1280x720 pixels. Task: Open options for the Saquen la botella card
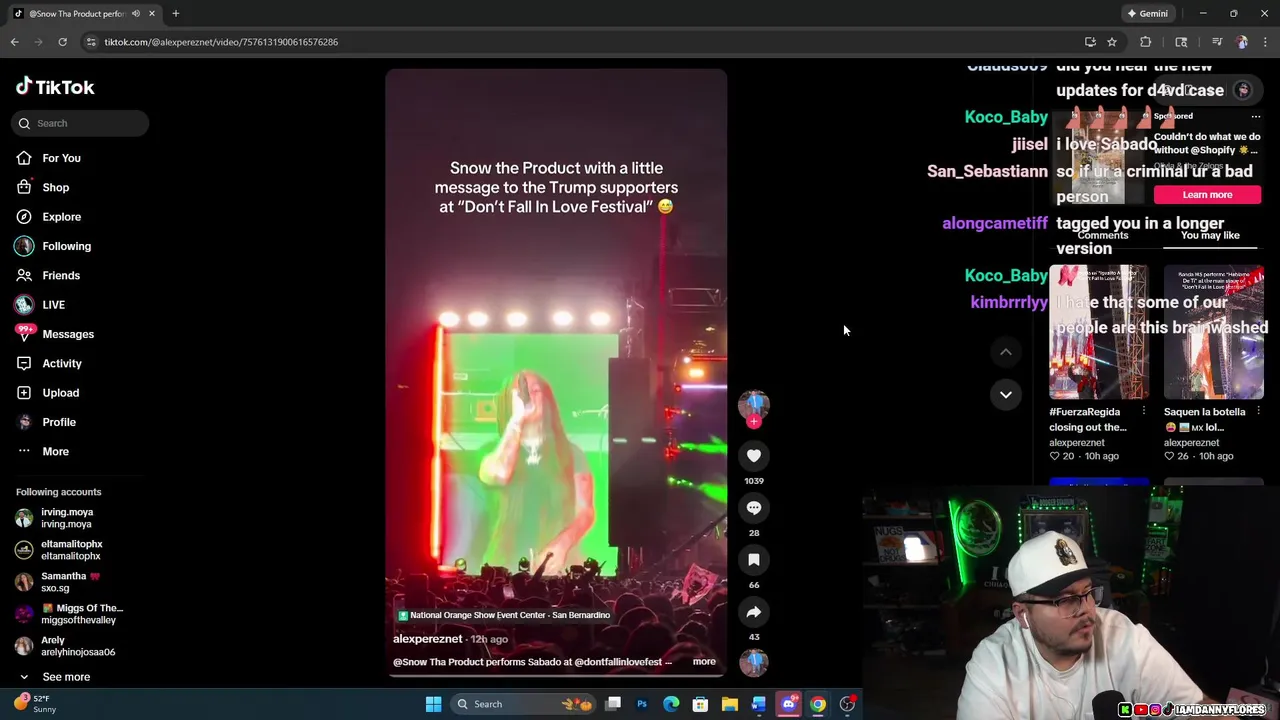1258,411
